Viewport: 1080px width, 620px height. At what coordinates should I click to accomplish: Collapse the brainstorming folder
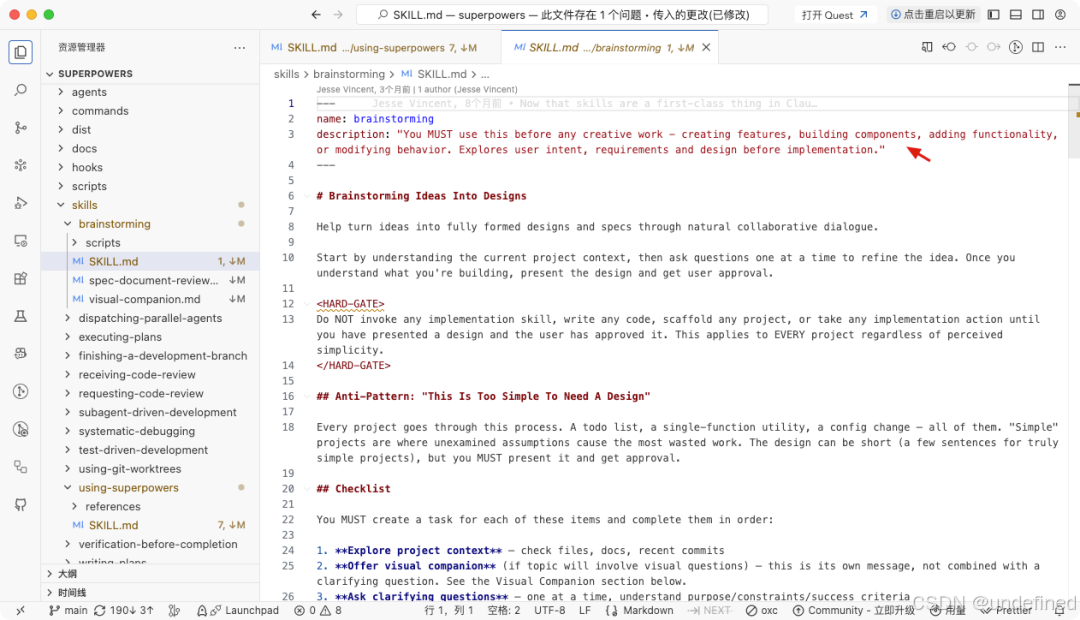(150, 224)
